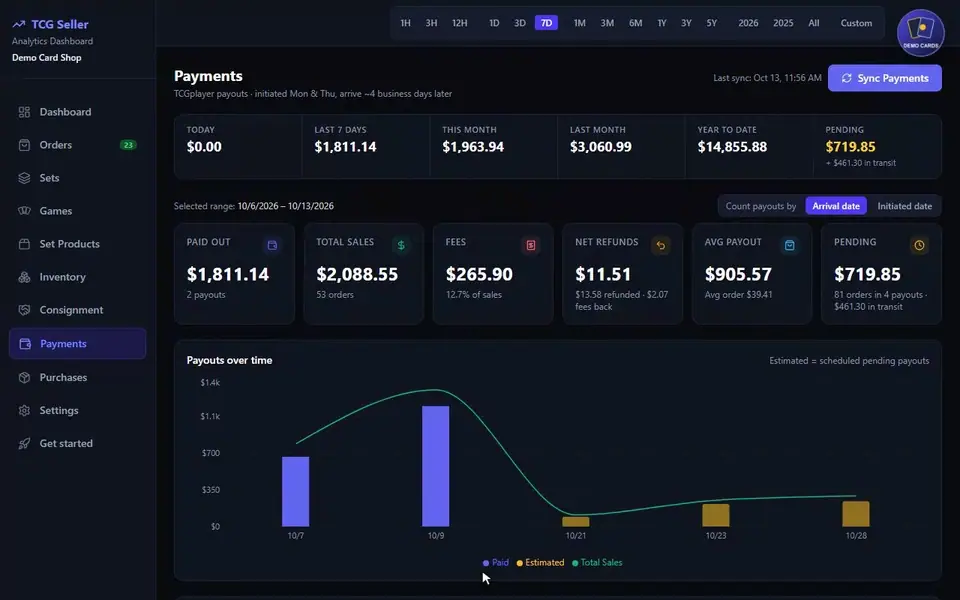Open the Custom date range option

click(x=856, y=23)
